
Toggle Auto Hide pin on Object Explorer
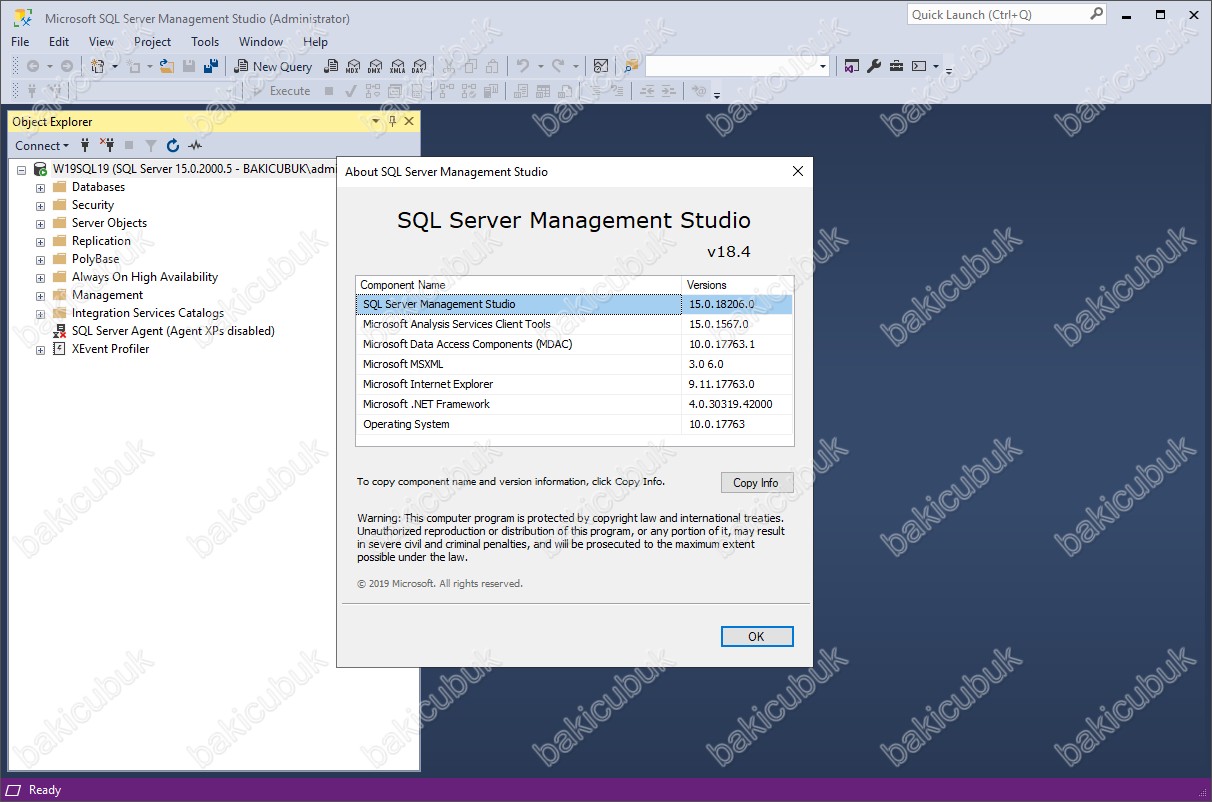coord(392,121)
